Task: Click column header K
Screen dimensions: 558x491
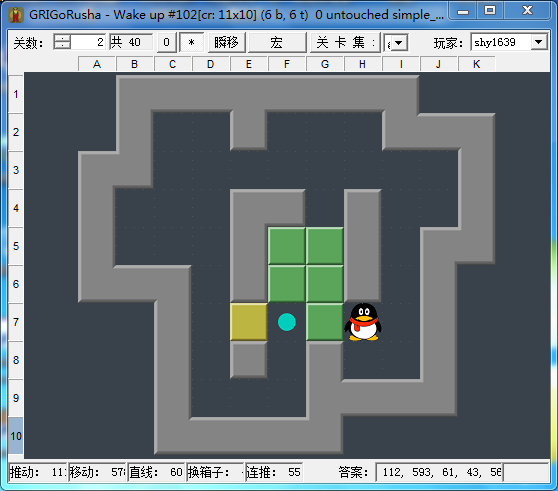Action: point(477,64)
